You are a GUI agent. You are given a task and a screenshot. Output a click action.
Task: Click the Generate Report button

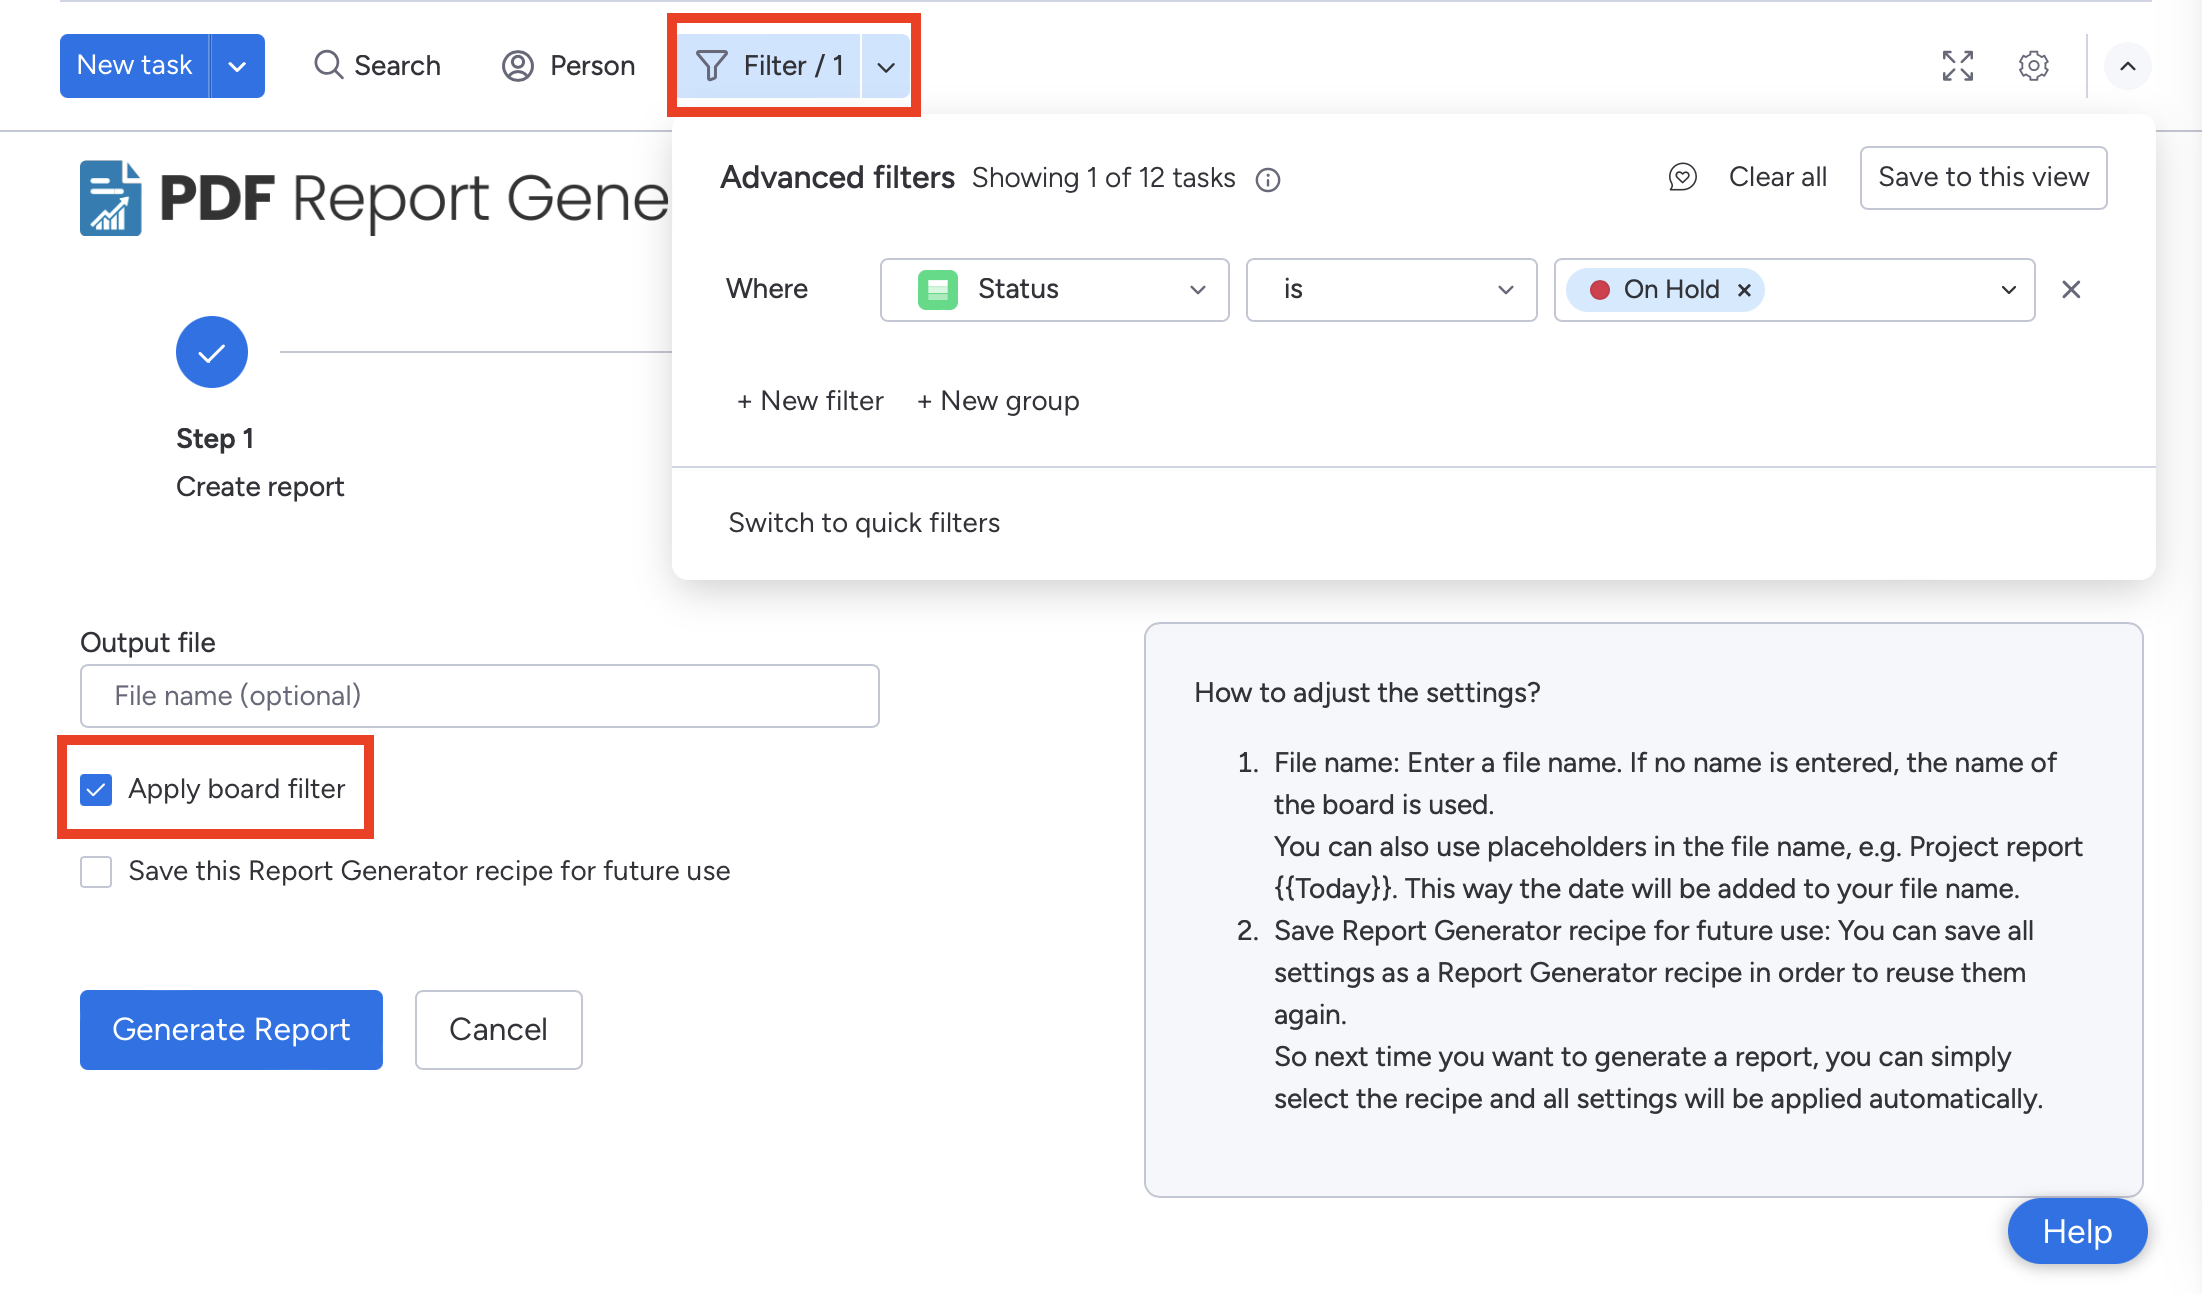click(231, 1030)
